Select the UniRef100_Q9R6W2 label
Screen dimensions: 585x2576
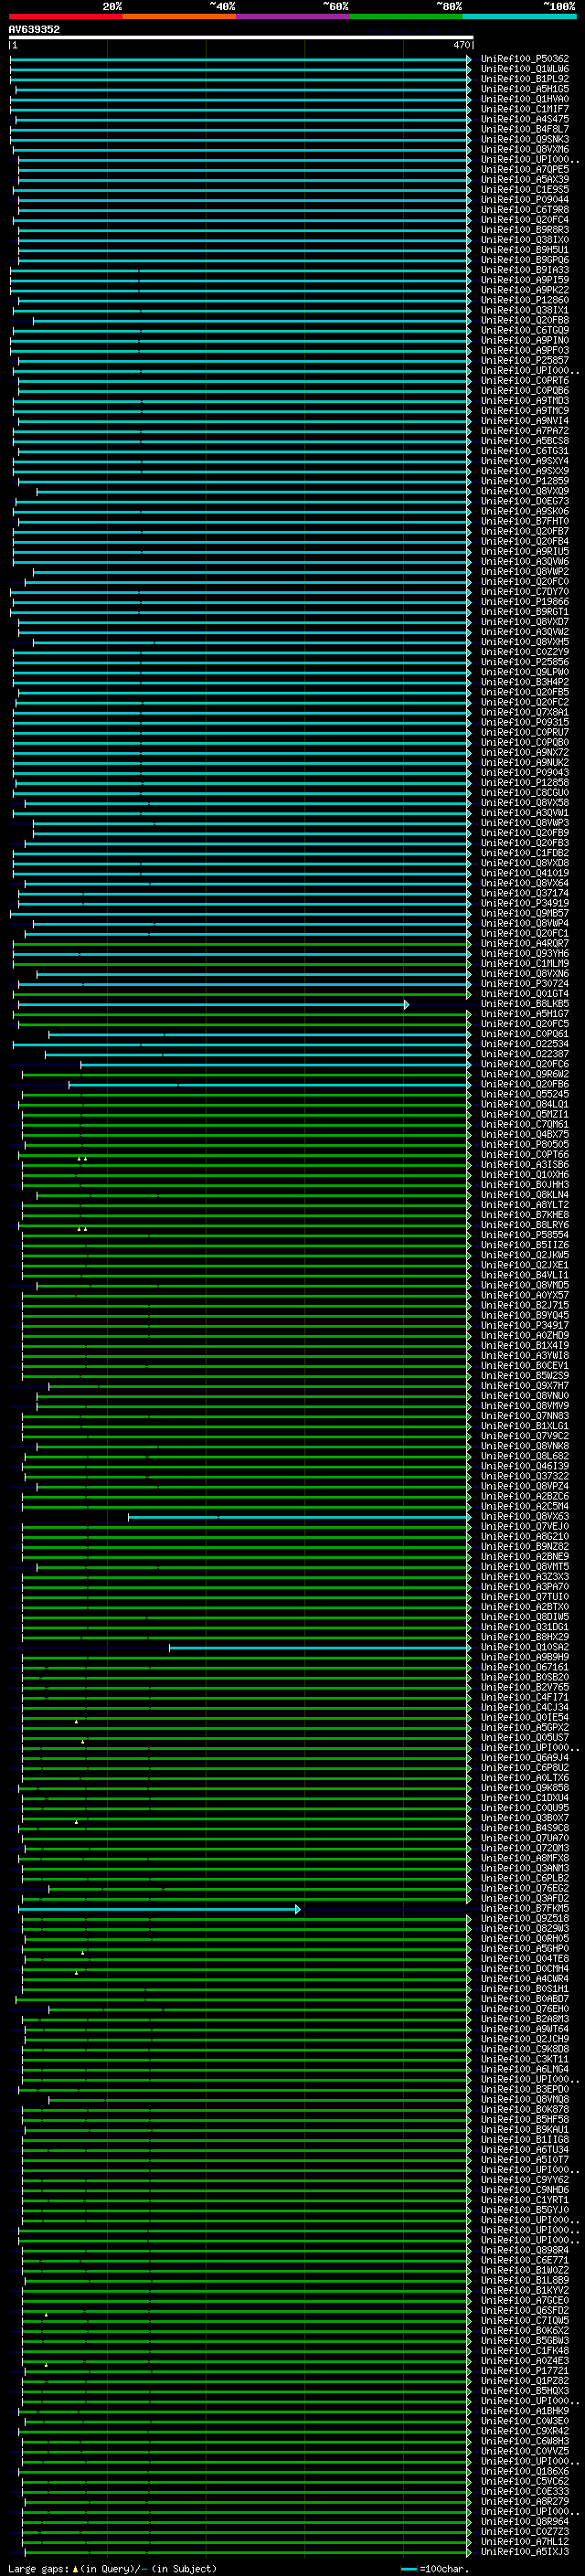pyautogui.click(x=525, y=1074)
